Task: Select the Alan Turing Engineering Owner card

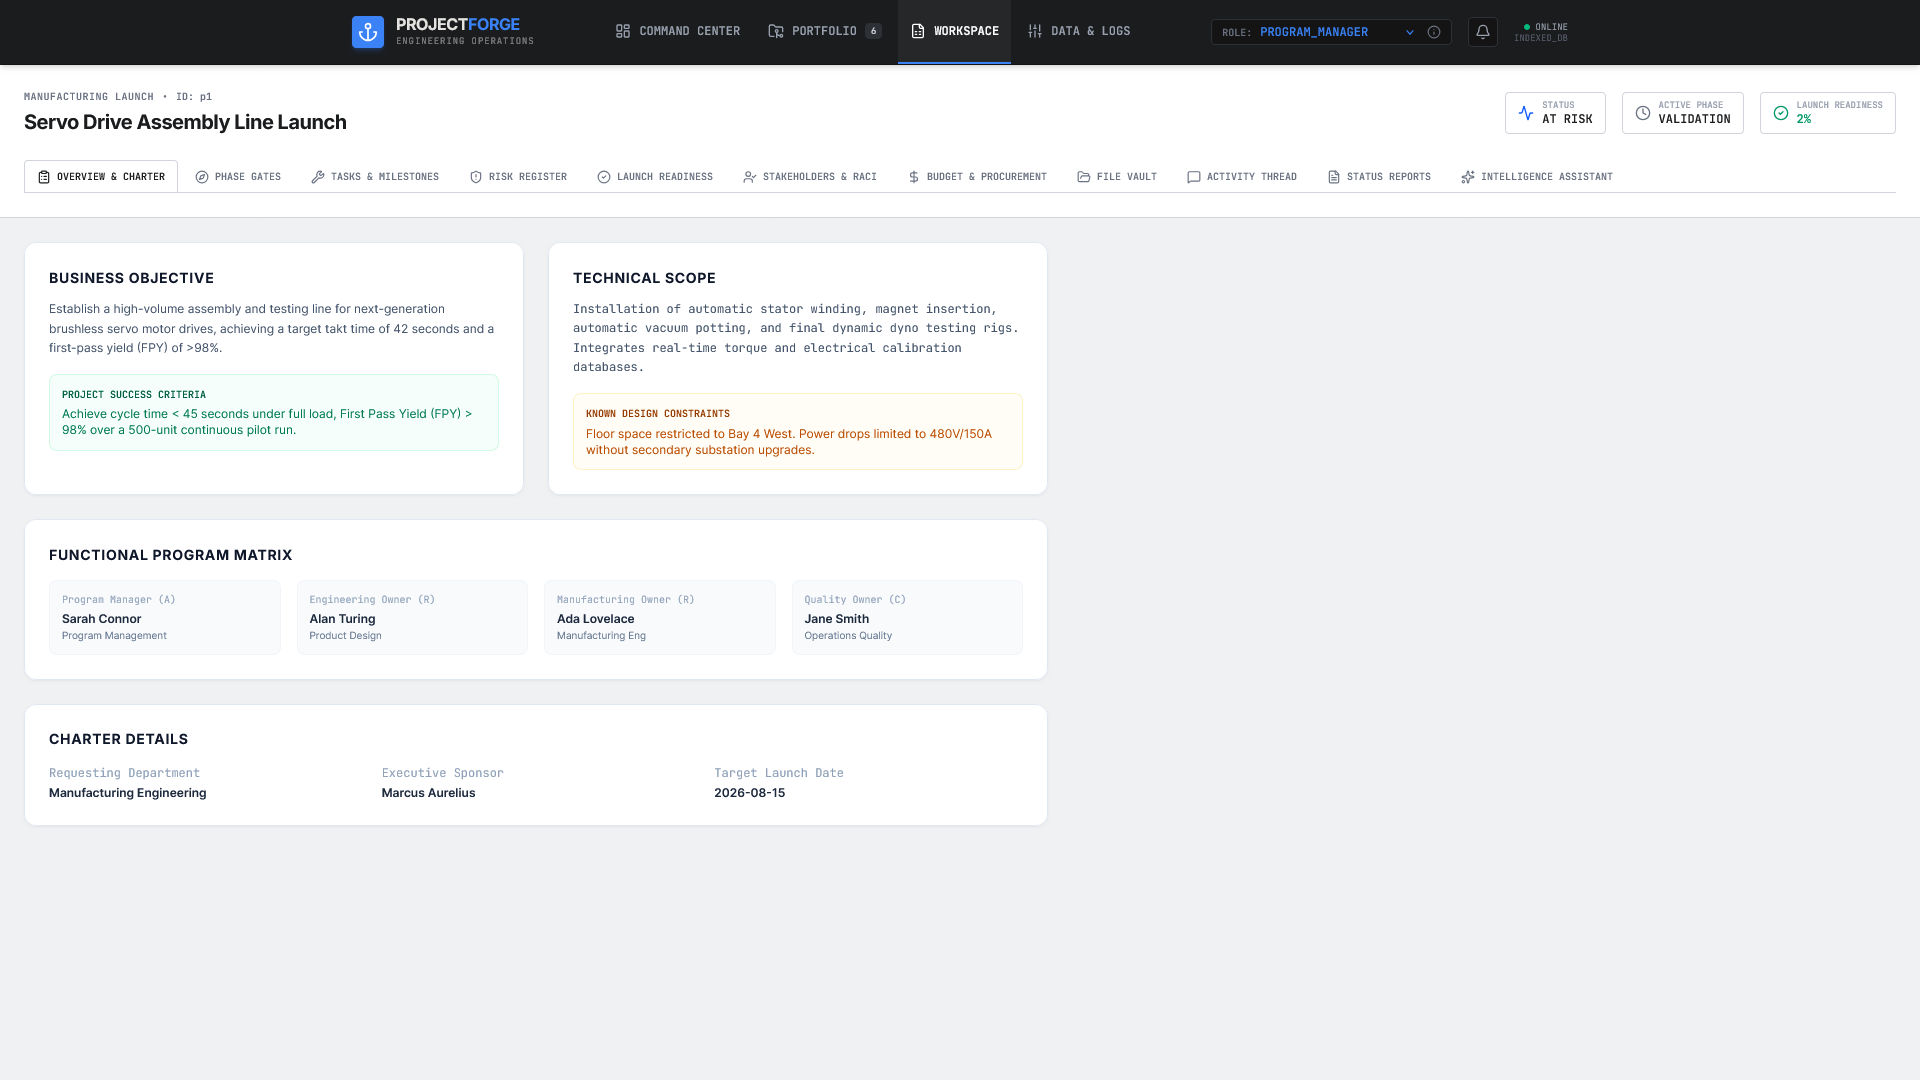Action: (412, 618)
